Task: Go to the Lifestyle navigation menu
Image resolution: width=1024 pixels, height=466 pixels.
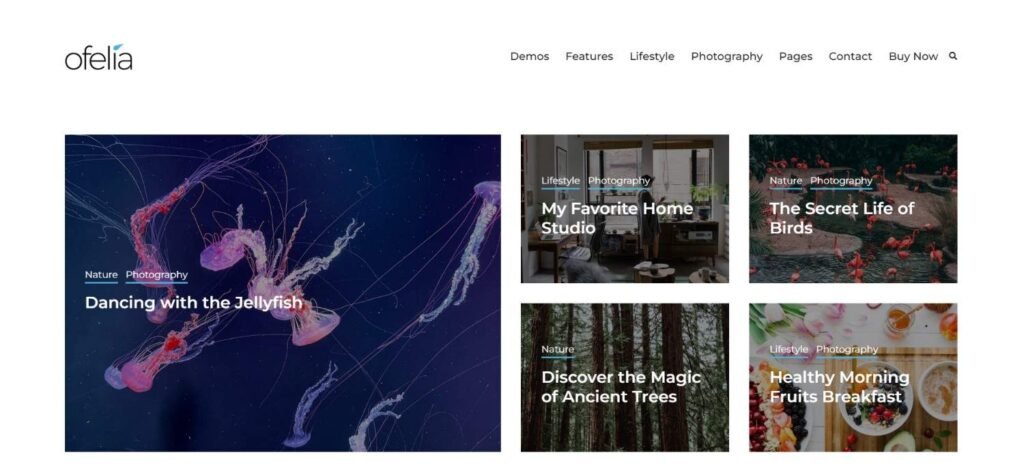Action: coord(652,57)
